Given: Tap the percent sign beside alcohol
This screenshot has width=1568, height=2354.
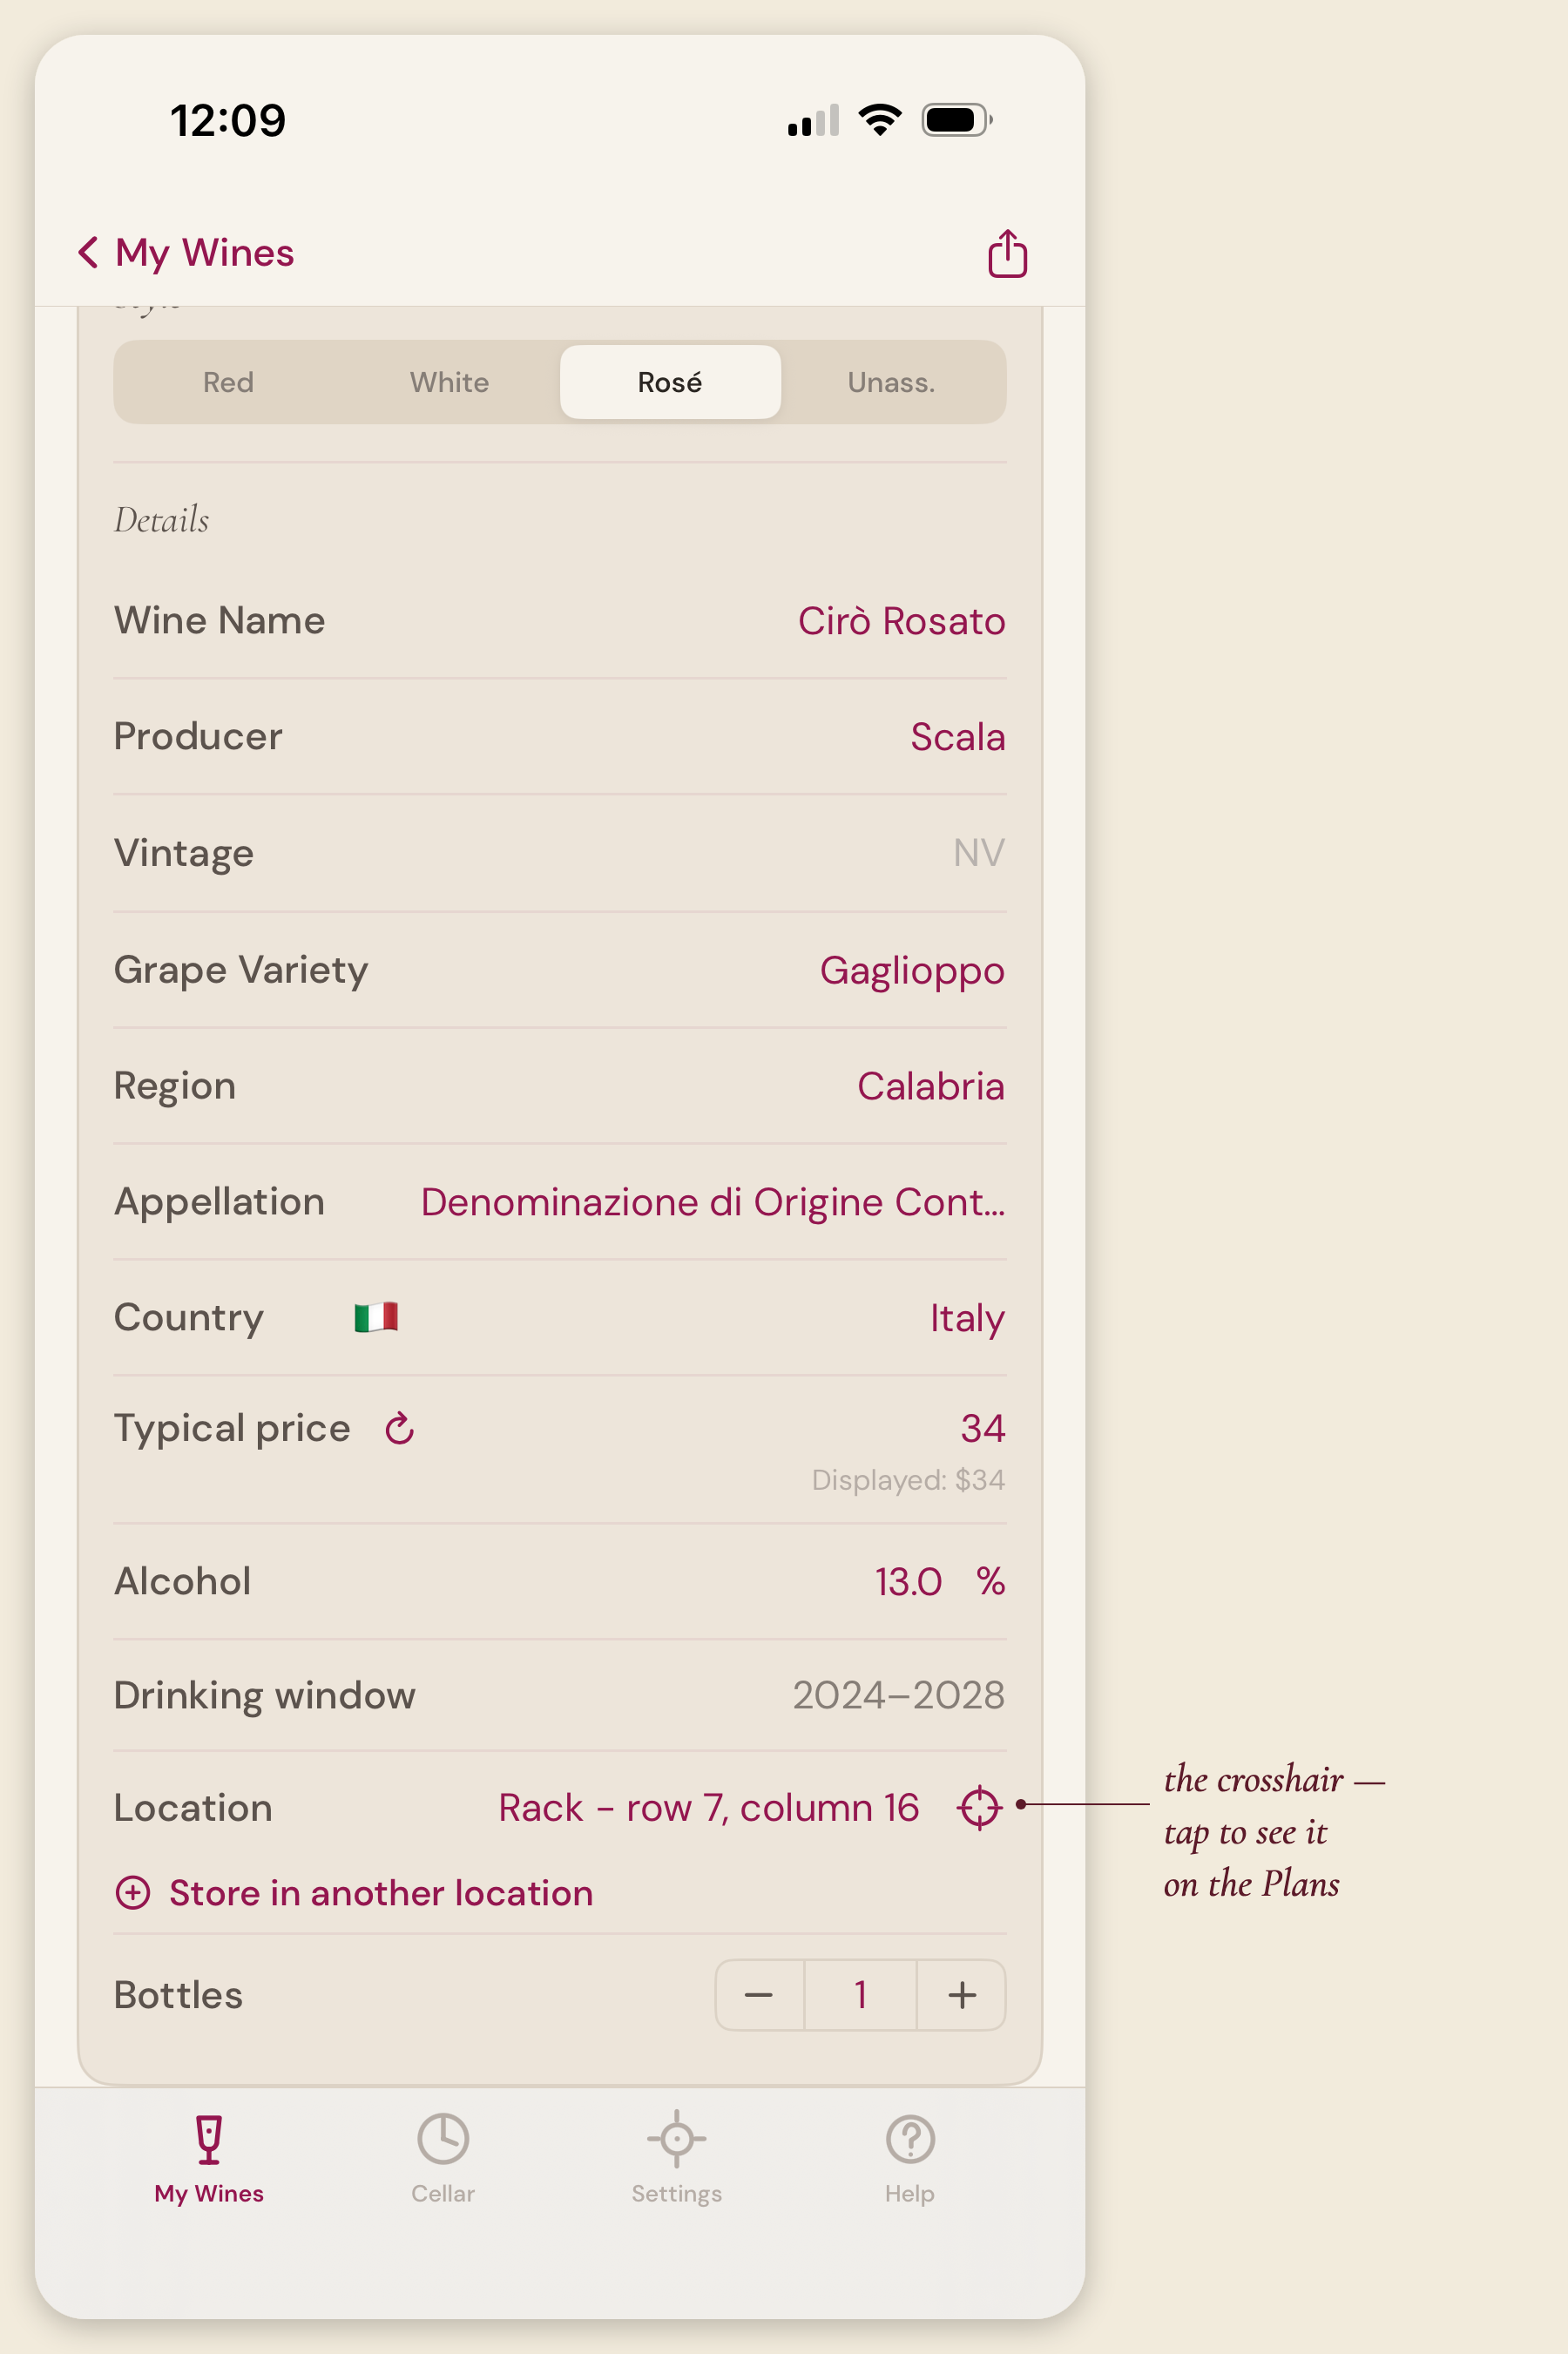Looking at the screenshot, I should click(991, 1581).
